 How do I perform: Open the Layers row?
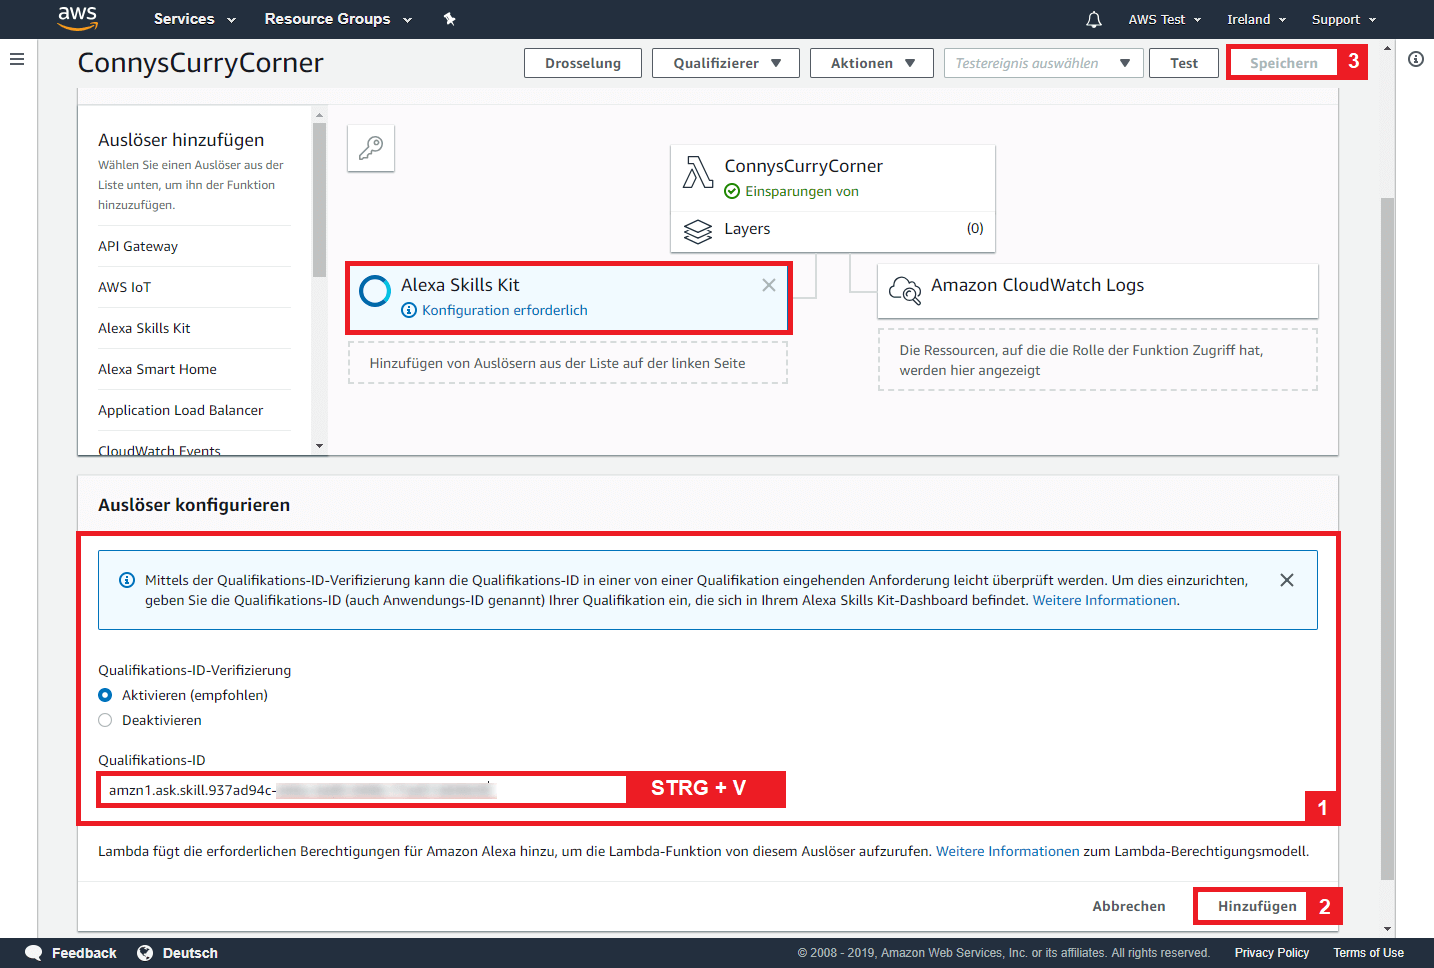(x=833, y=230)
